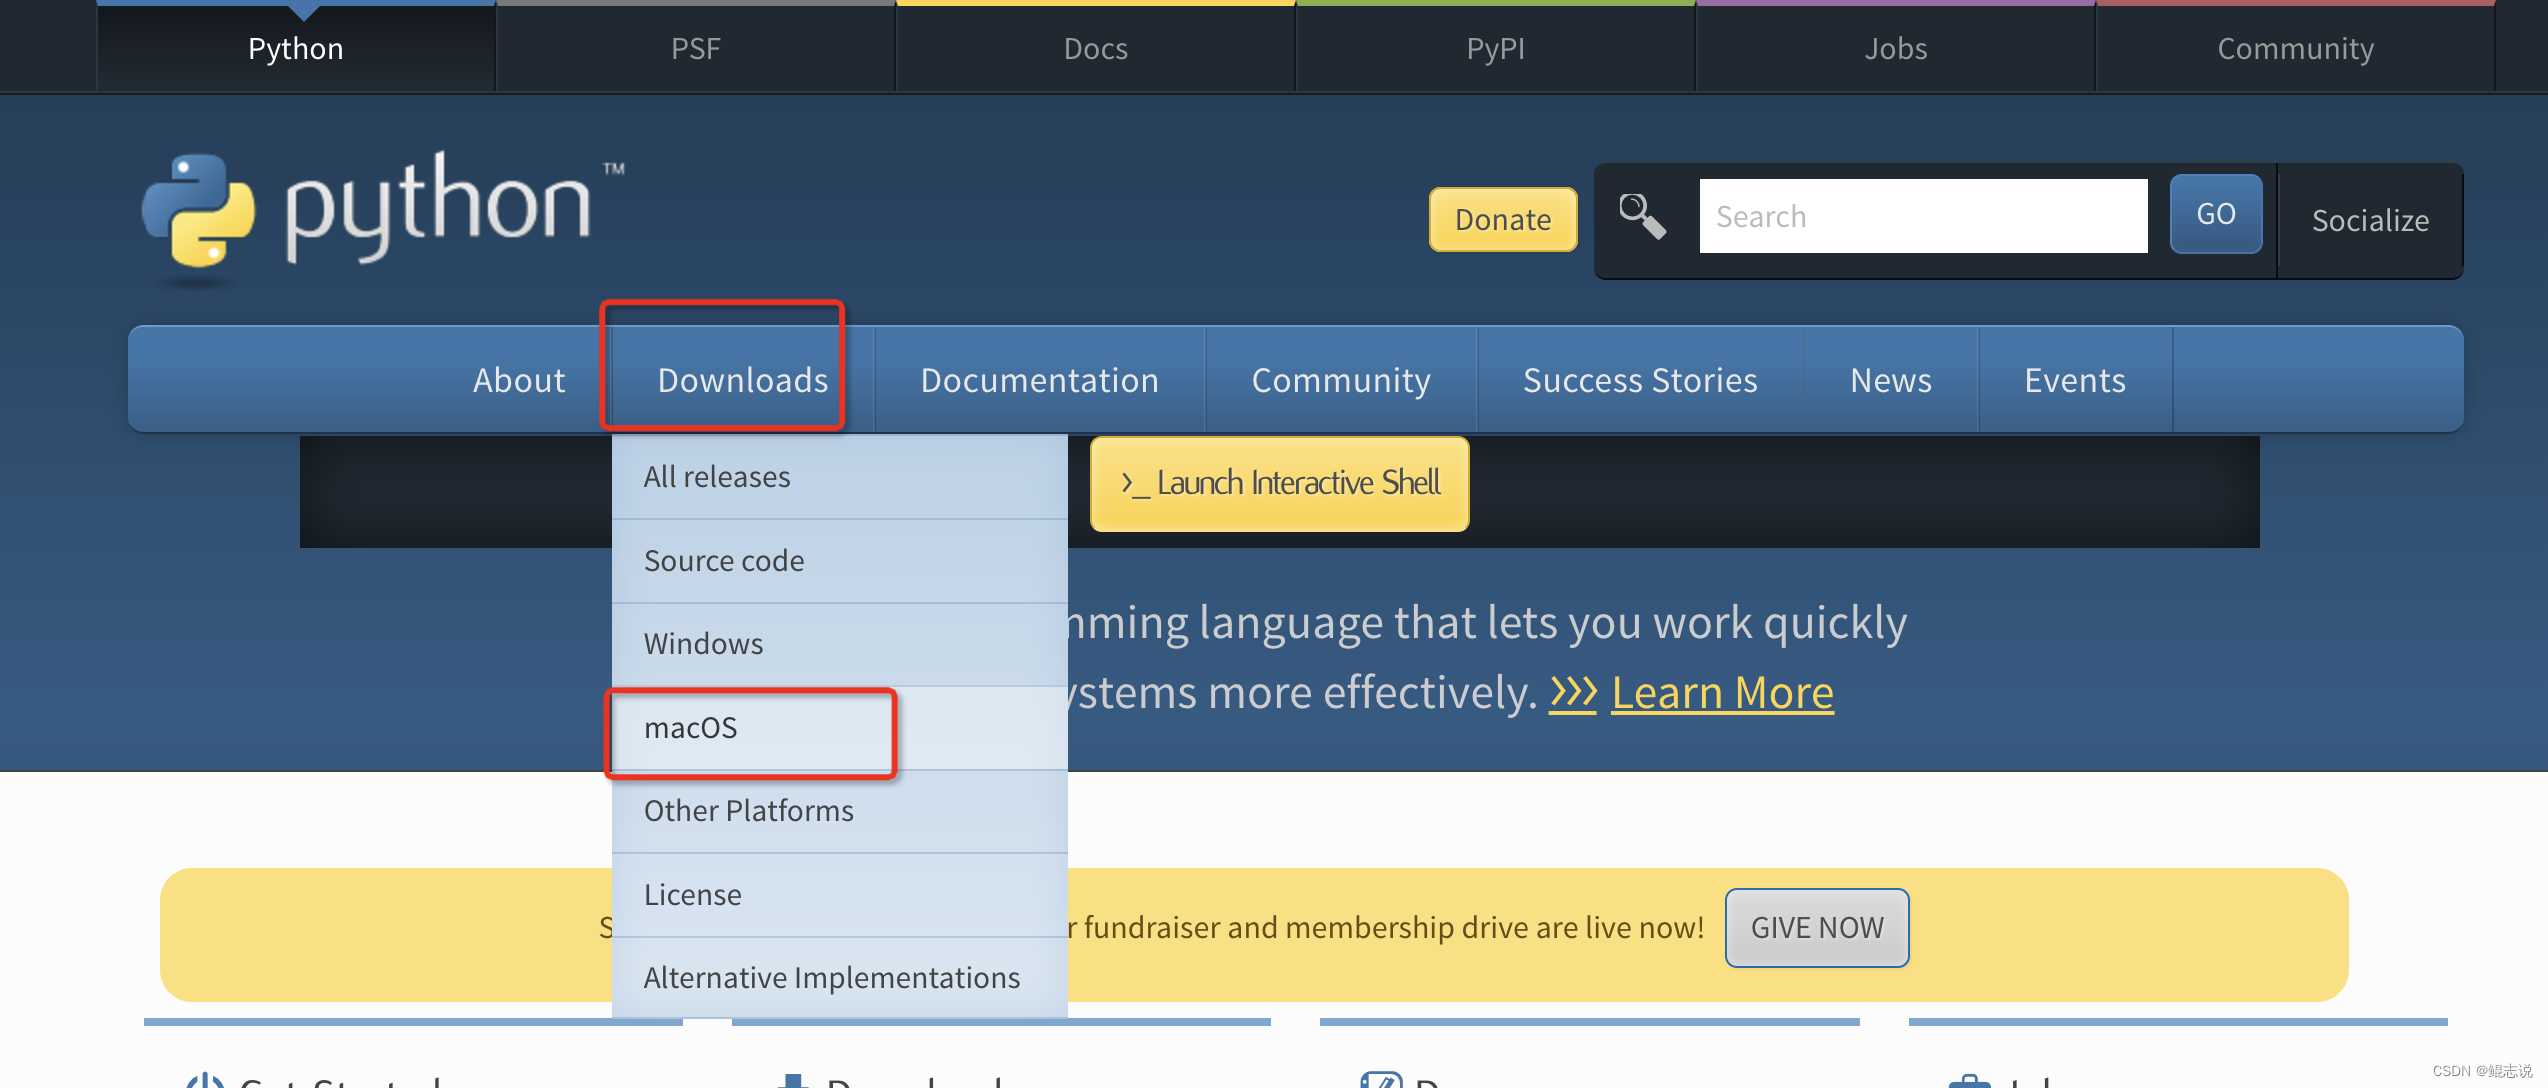Expand the Documentation menu
The height and width of the screenshot is (1088, 2548).
[x=1039, y=380]
